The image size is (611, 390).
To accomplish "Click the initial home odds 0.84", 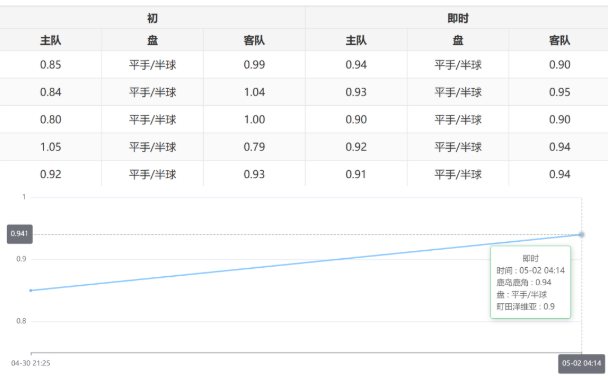I will 51,92.
